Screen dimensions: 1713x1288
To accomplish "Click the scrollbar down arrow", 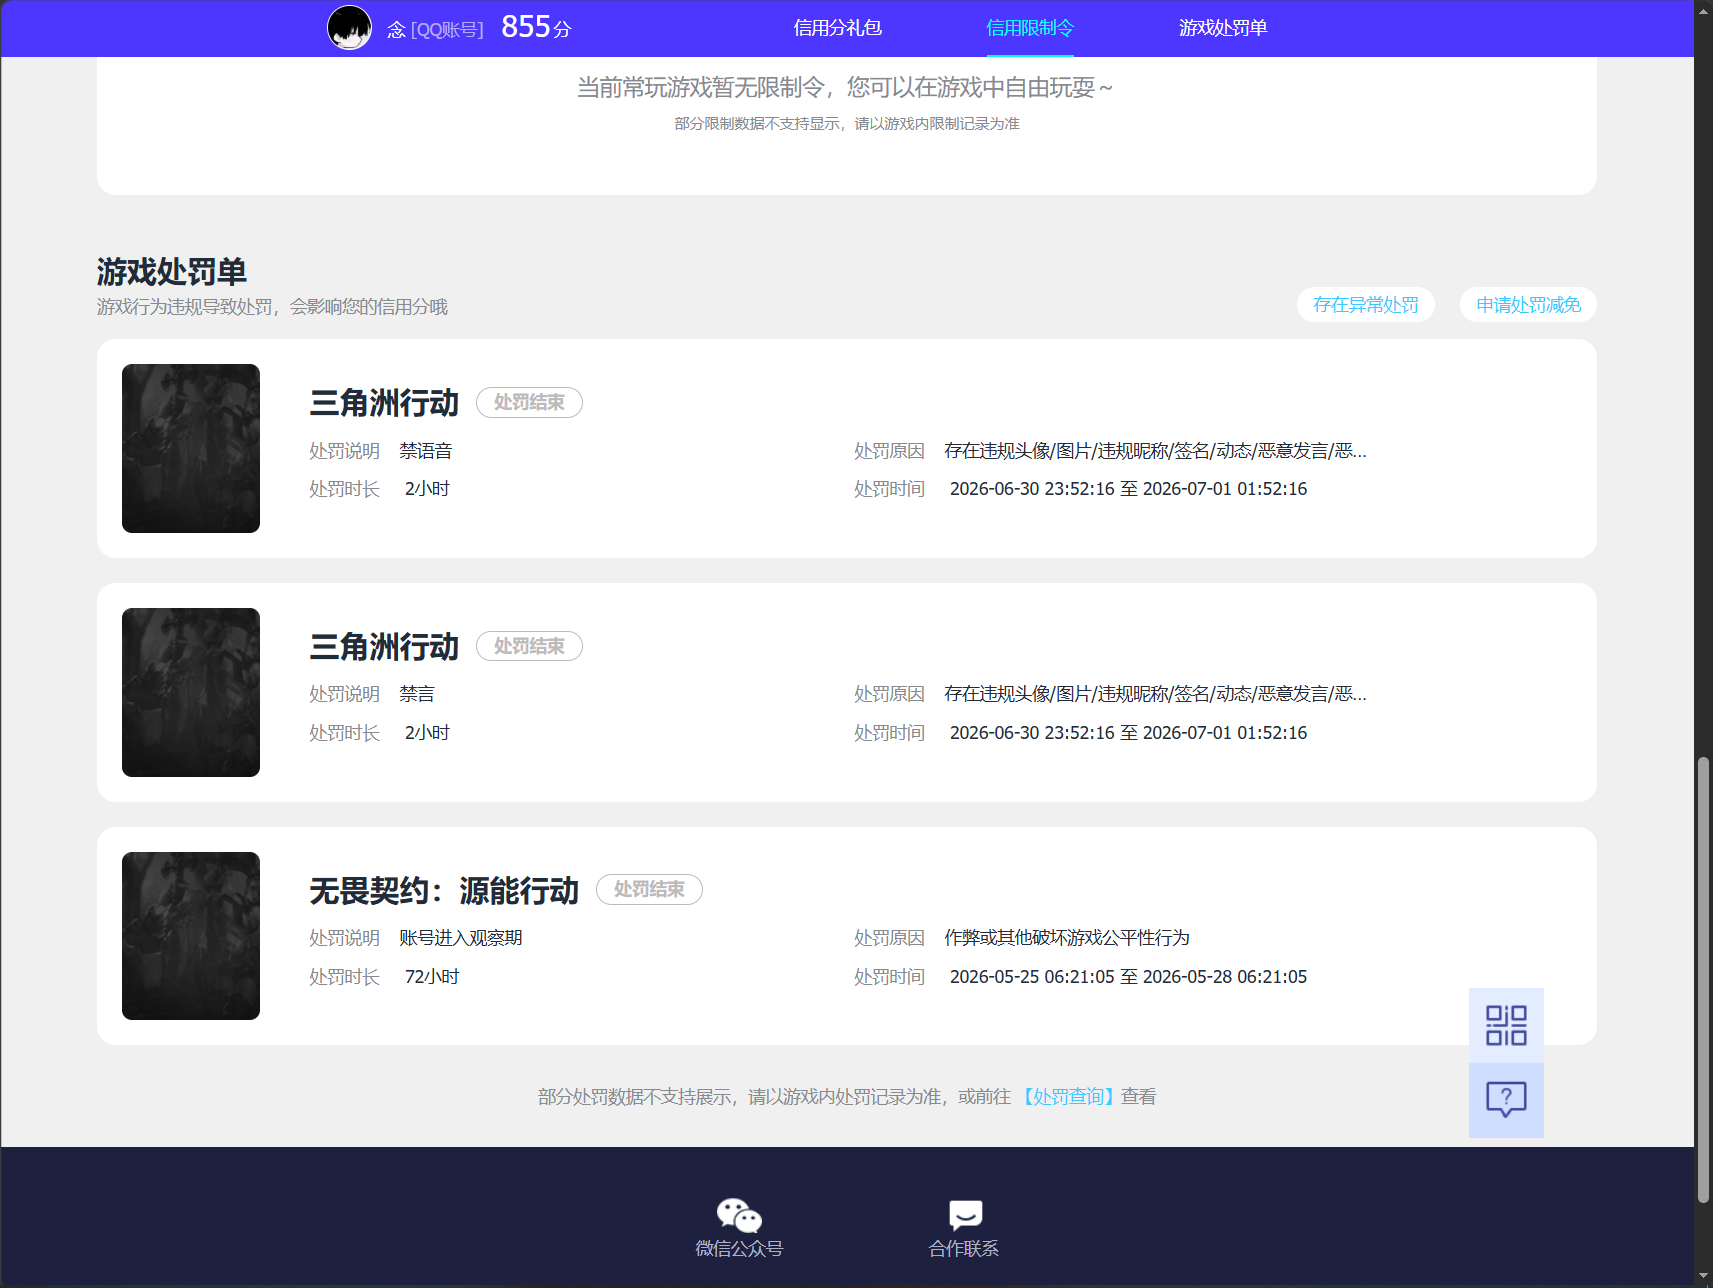I will pyautogui.click(x=1703, y=1278).
